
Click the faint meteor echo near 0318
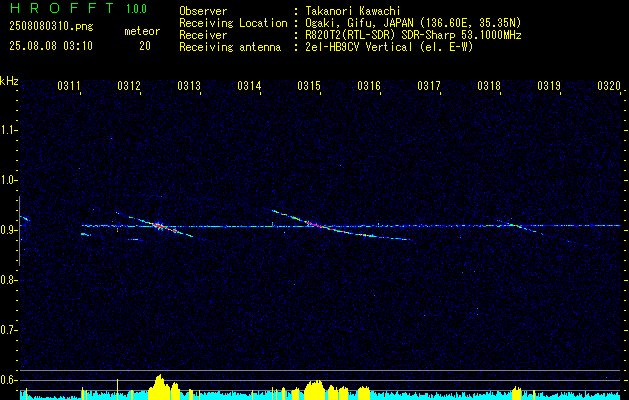[x=517, y=226]
